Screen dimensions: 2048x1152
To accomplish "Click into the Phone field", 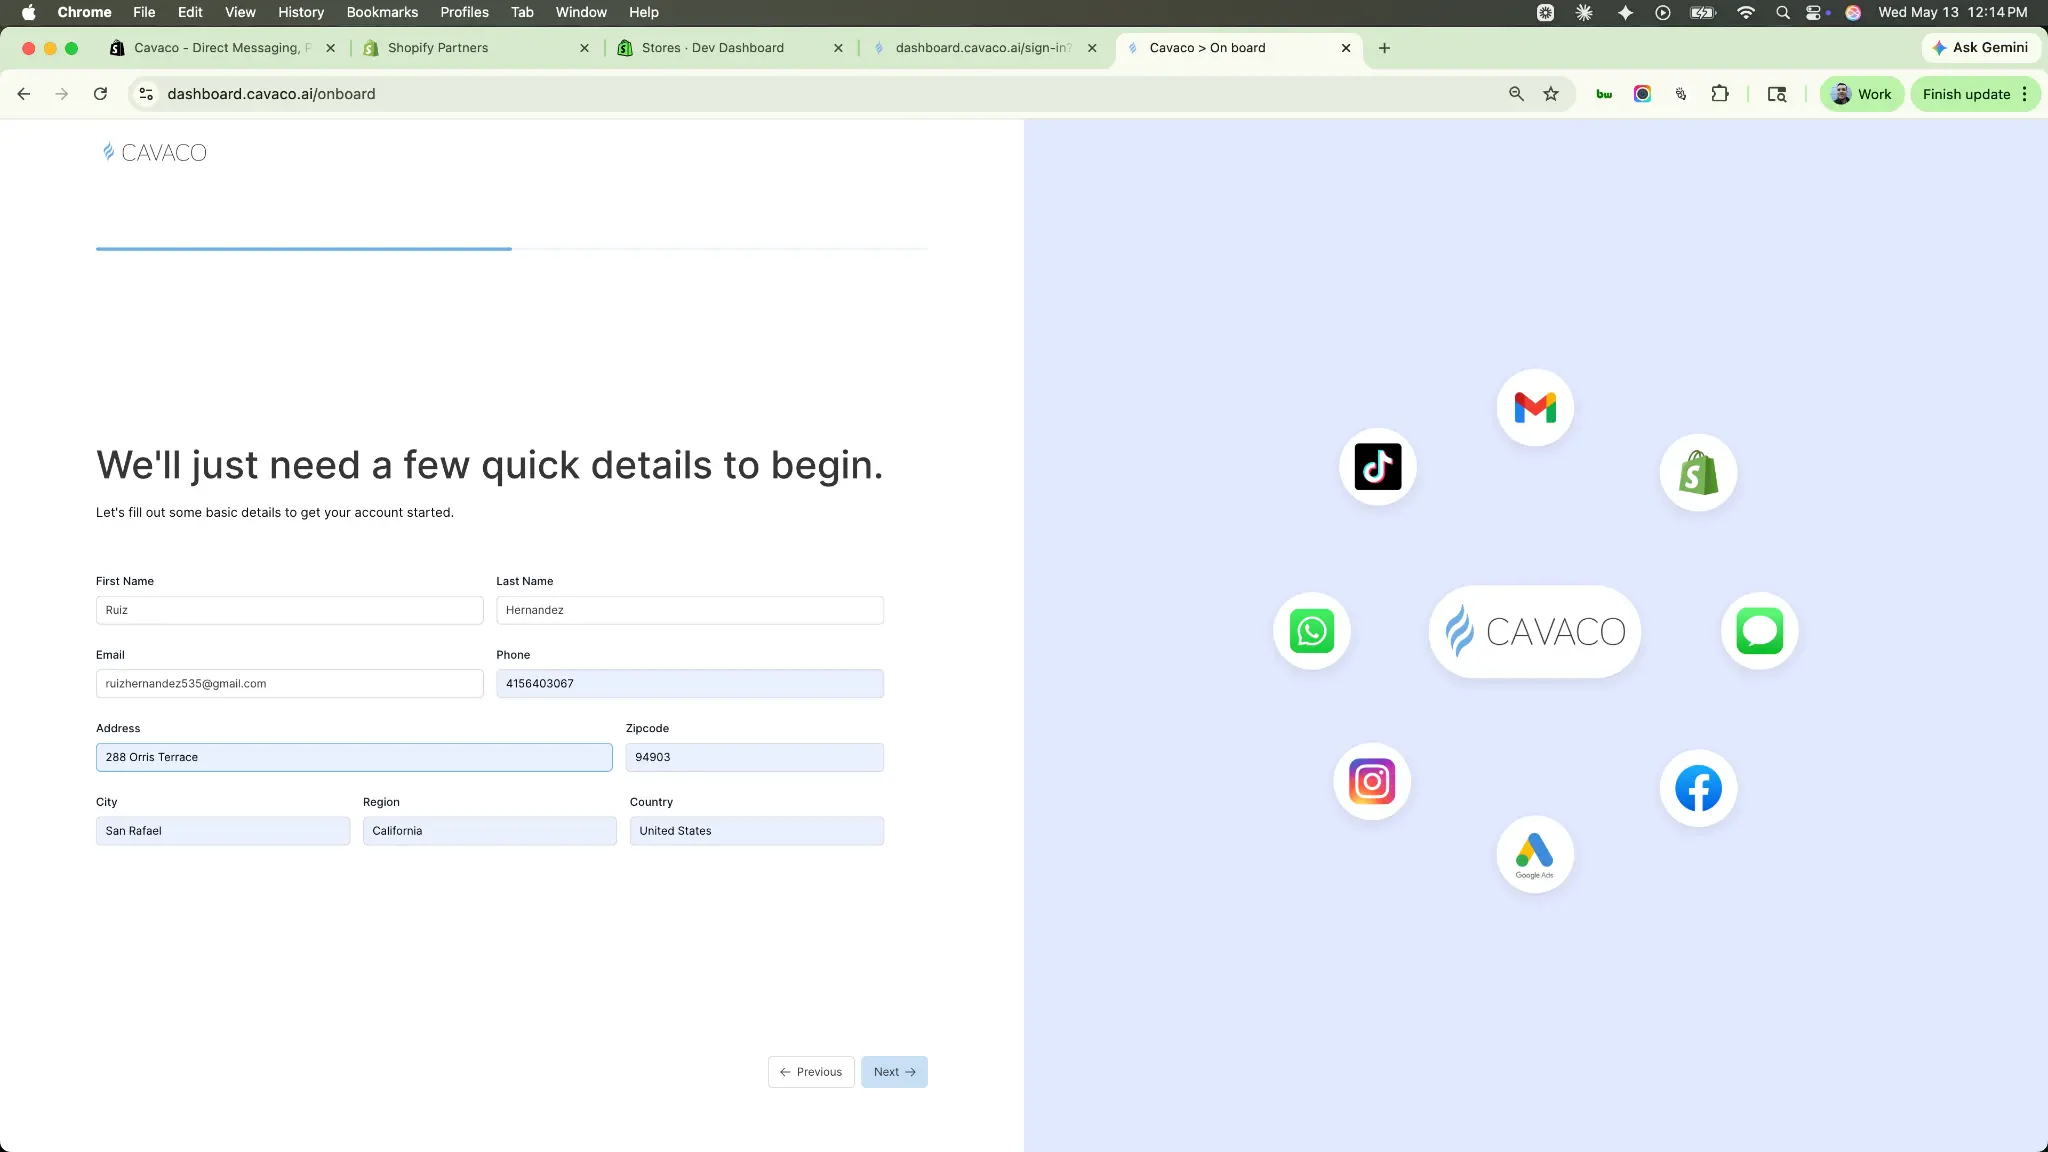I will [690, 684].
